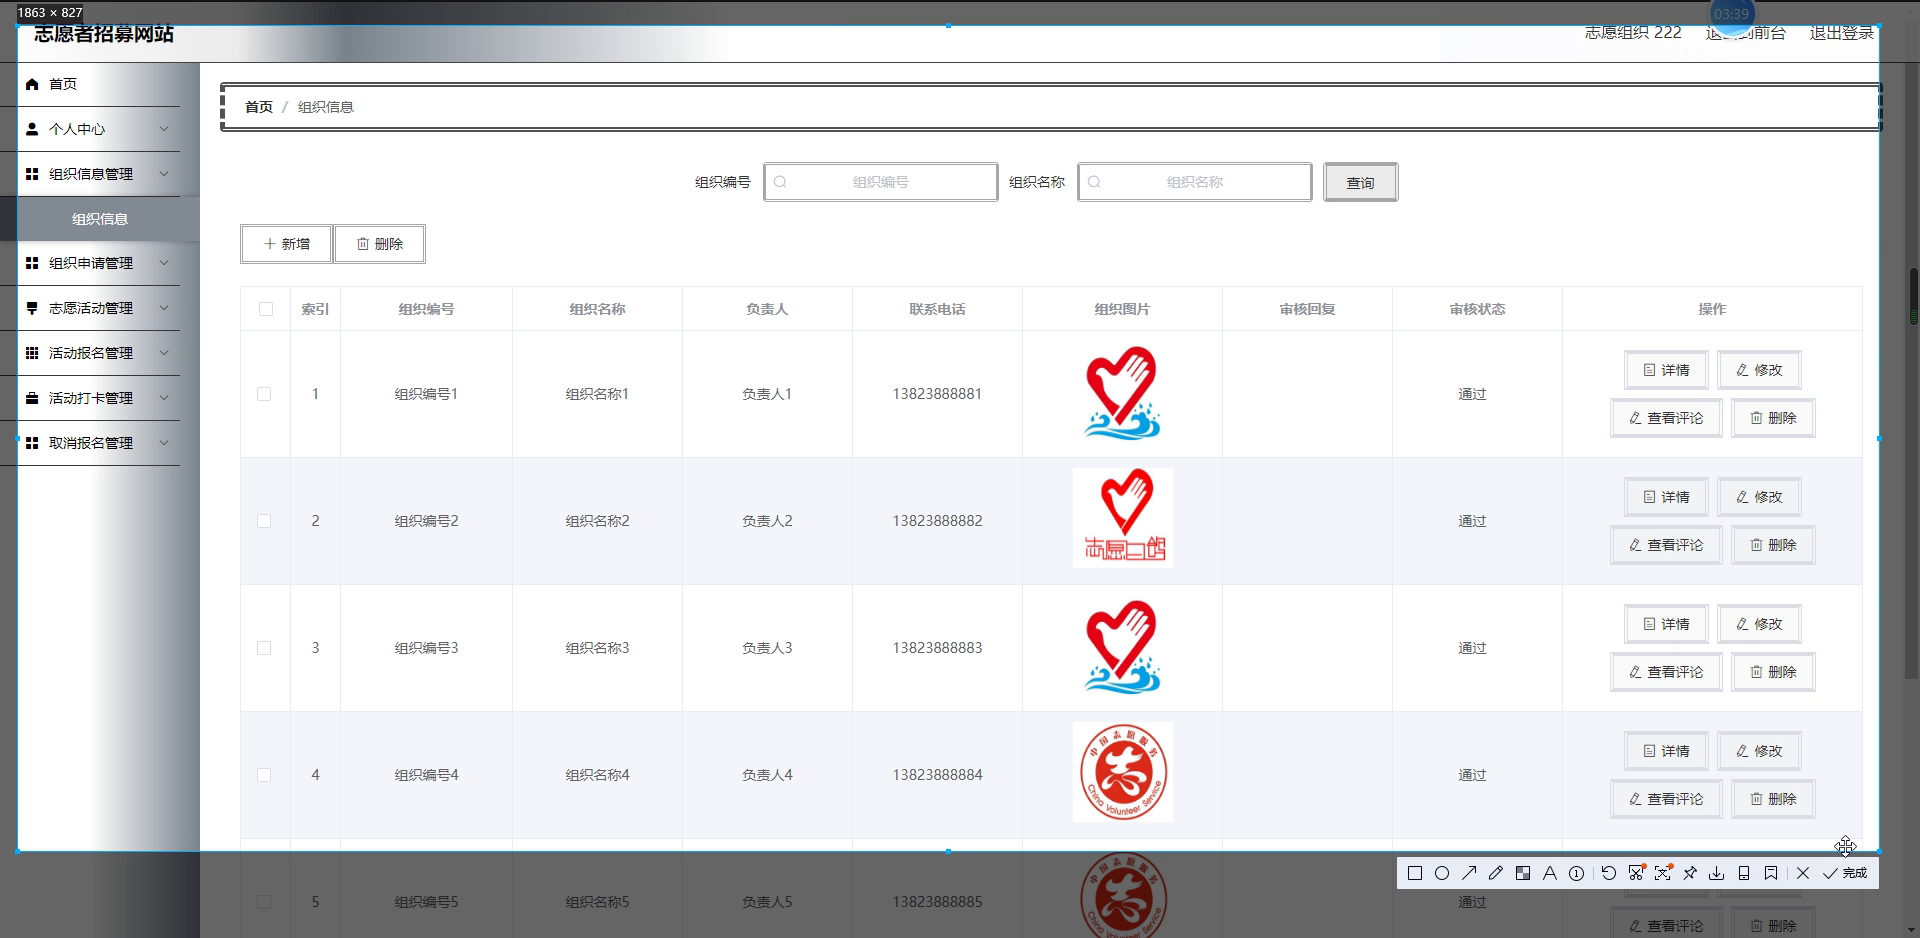
Task: Click 删除 for row 组织名称4
Action: pyautogui.click(x=1773, y=799)
